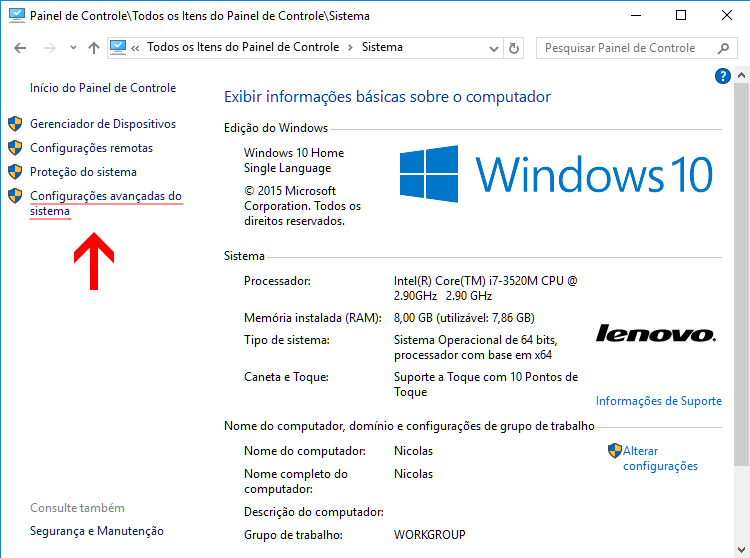Open Configurações remotas

pos(91,148)
